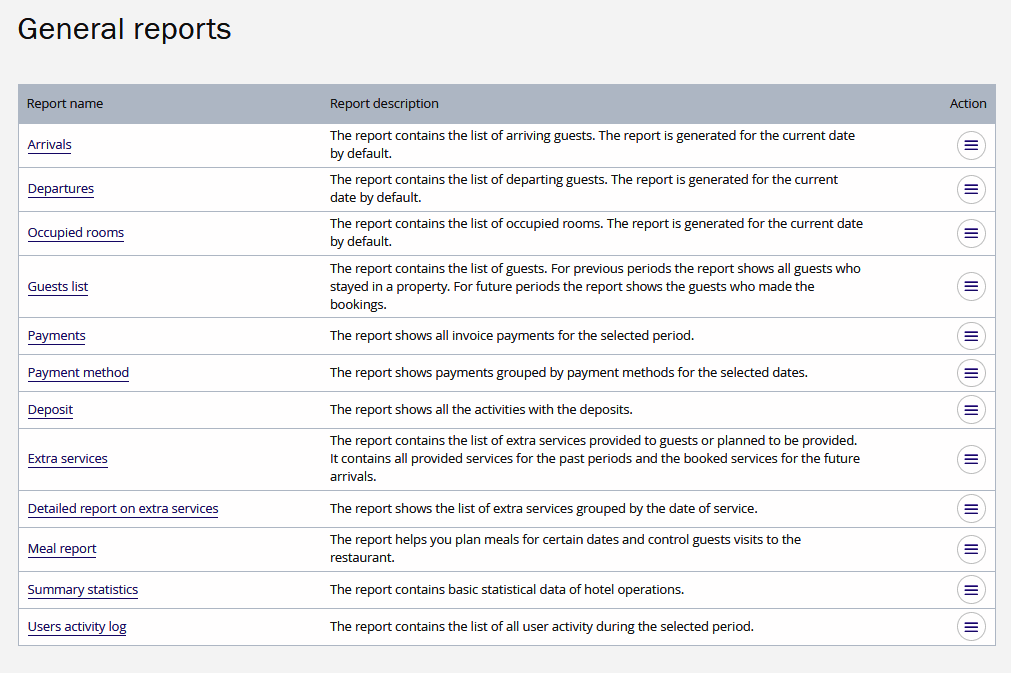Select the Payment method report link

(78, 373)
